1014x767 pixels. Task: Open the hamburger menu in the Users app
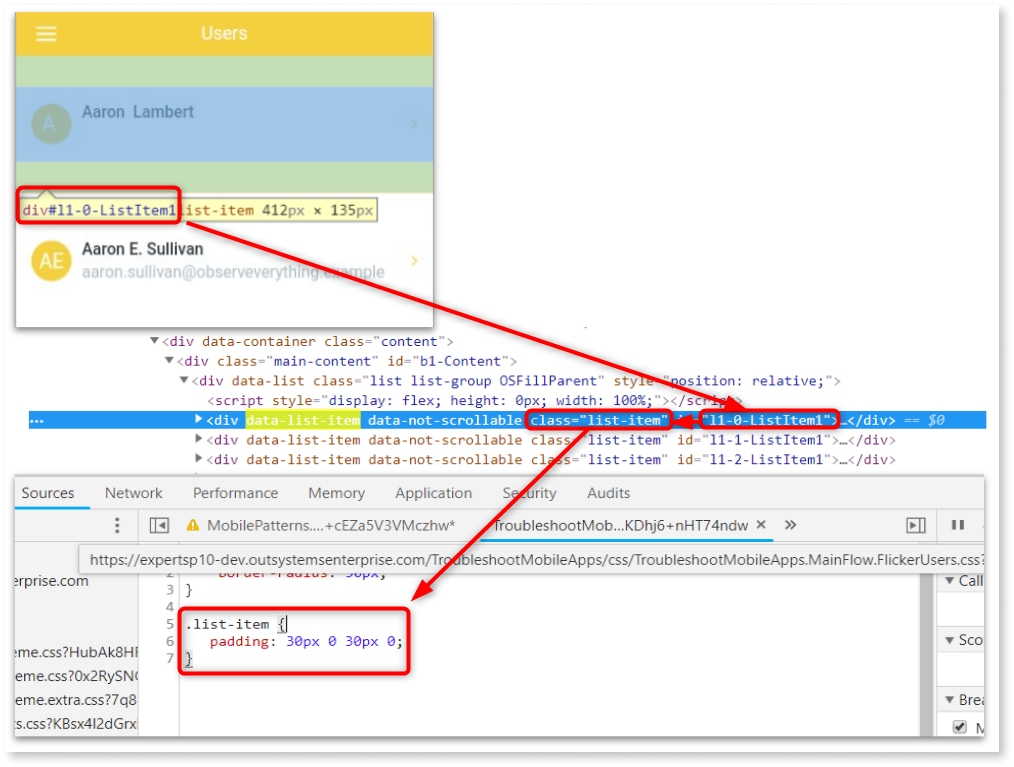point(46,33)
